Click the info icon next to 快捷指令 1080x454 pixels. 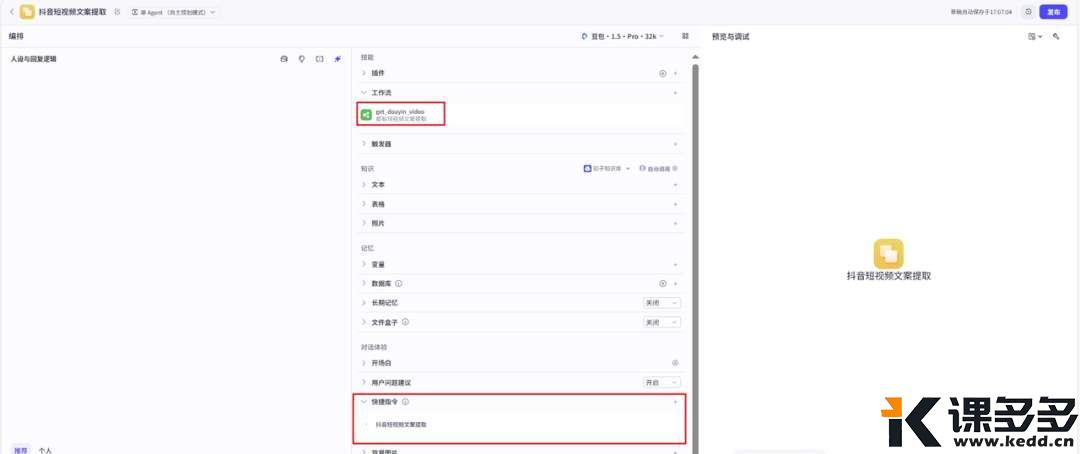406,402
